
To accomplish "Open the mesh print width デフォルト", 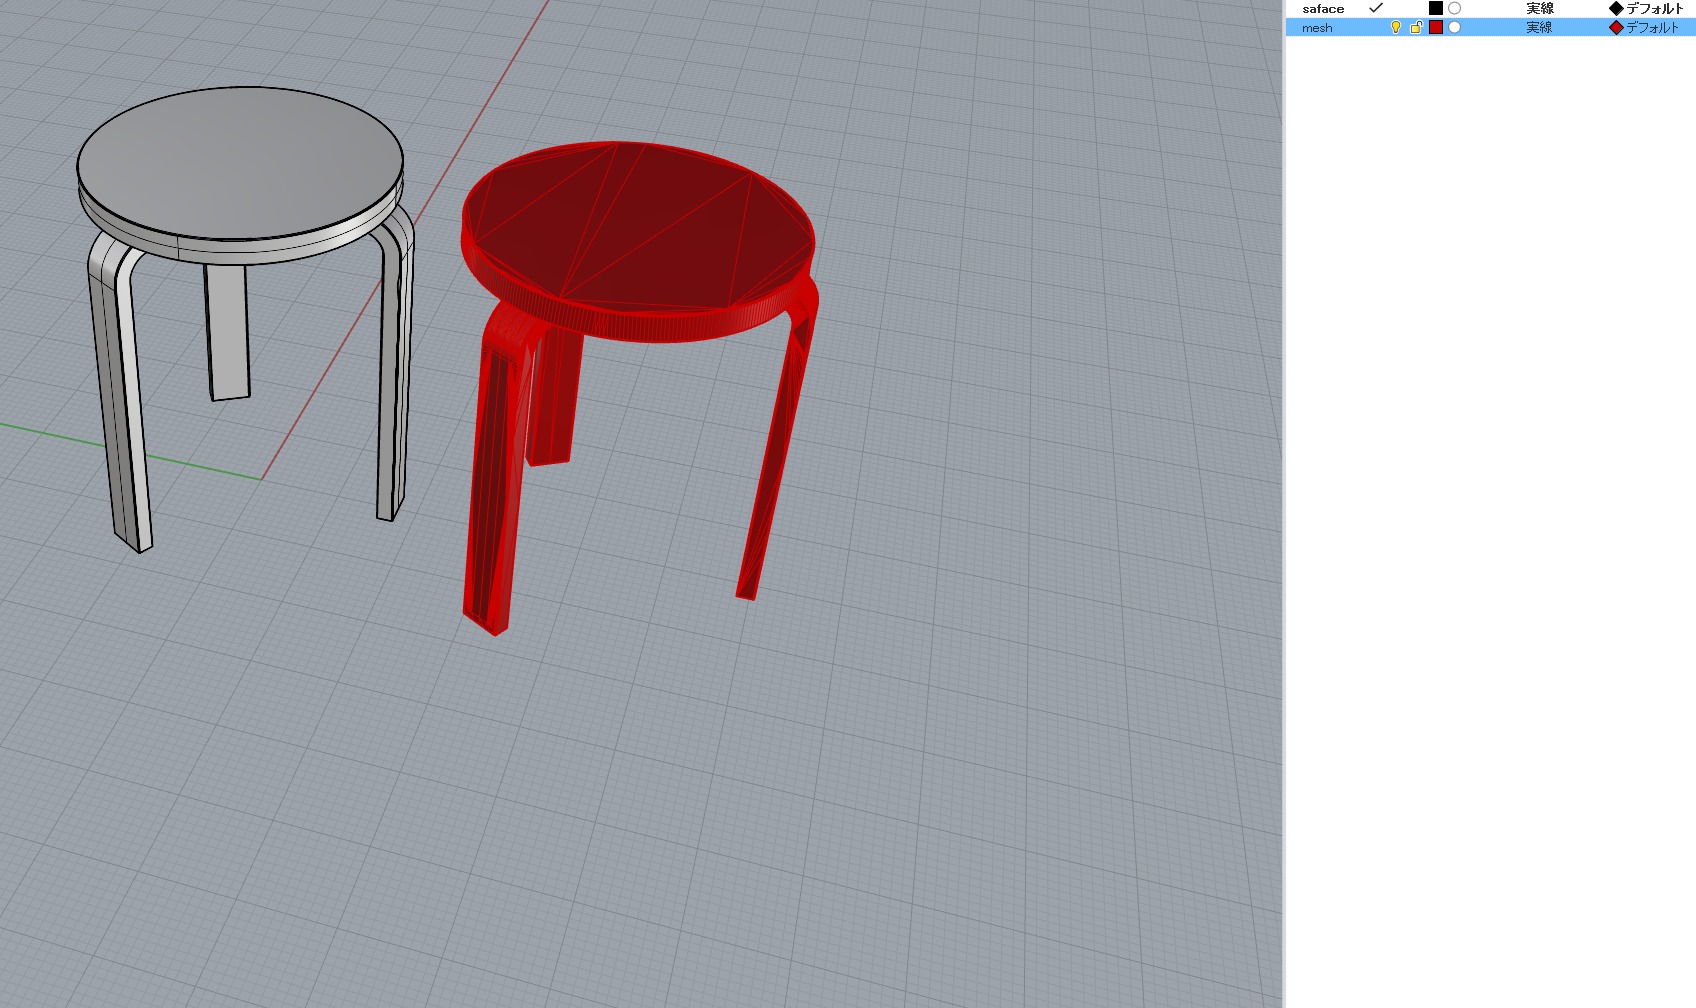I will coord(1652,28).
